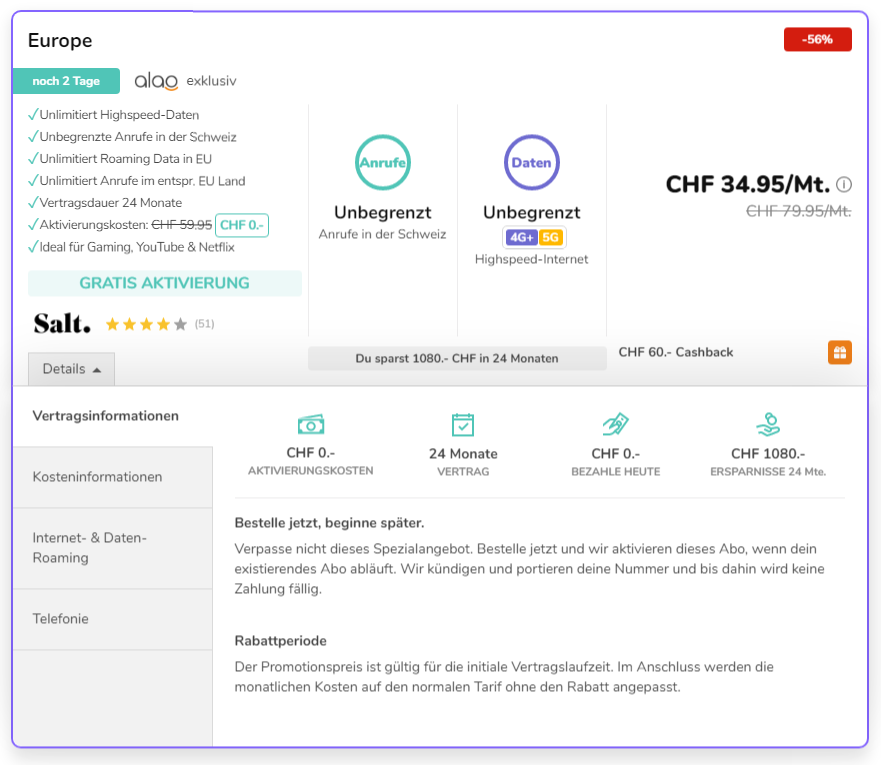Click the noch 2 Tage label
The height and width of the screenshot is (765, 881).
(66, 81)
